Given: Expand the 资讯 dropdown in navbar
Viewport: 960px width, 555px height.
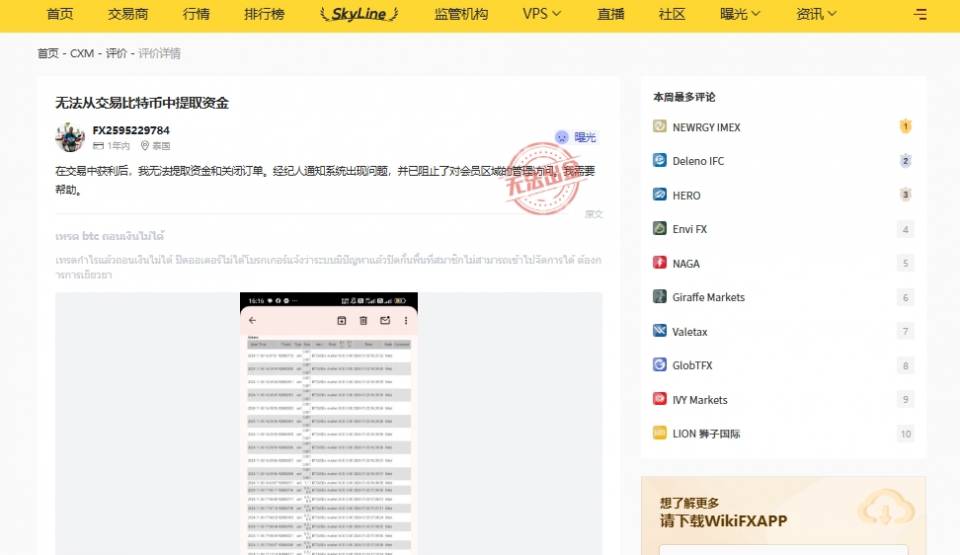Looking at the screenshot, I should click(816, 13).
